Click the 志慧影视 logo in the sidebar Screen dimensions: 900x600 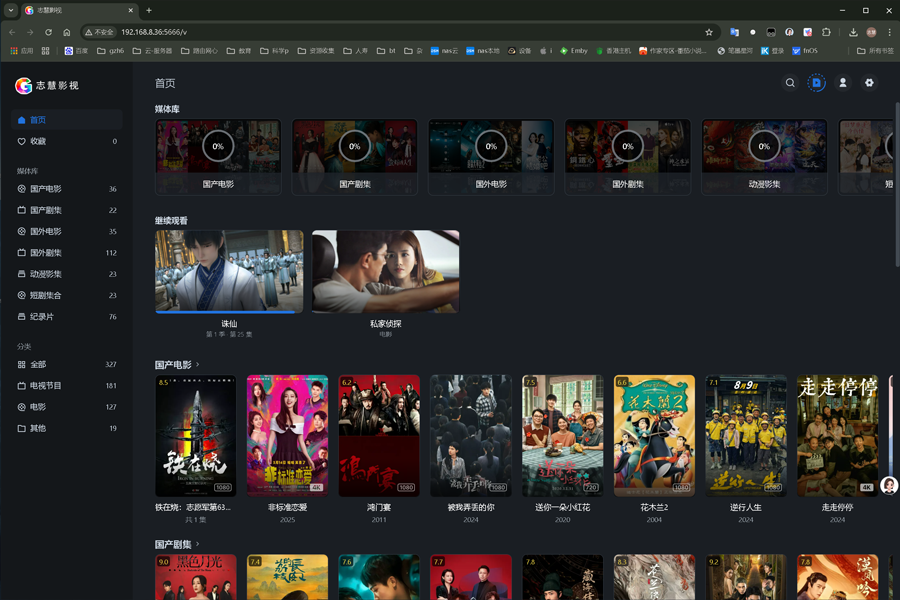[x=47, y=86]
